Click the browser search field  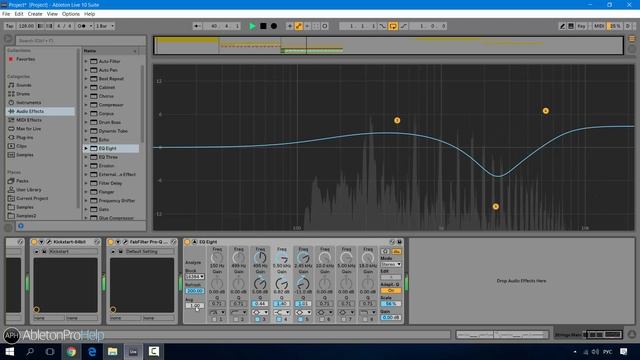point(80,40)
